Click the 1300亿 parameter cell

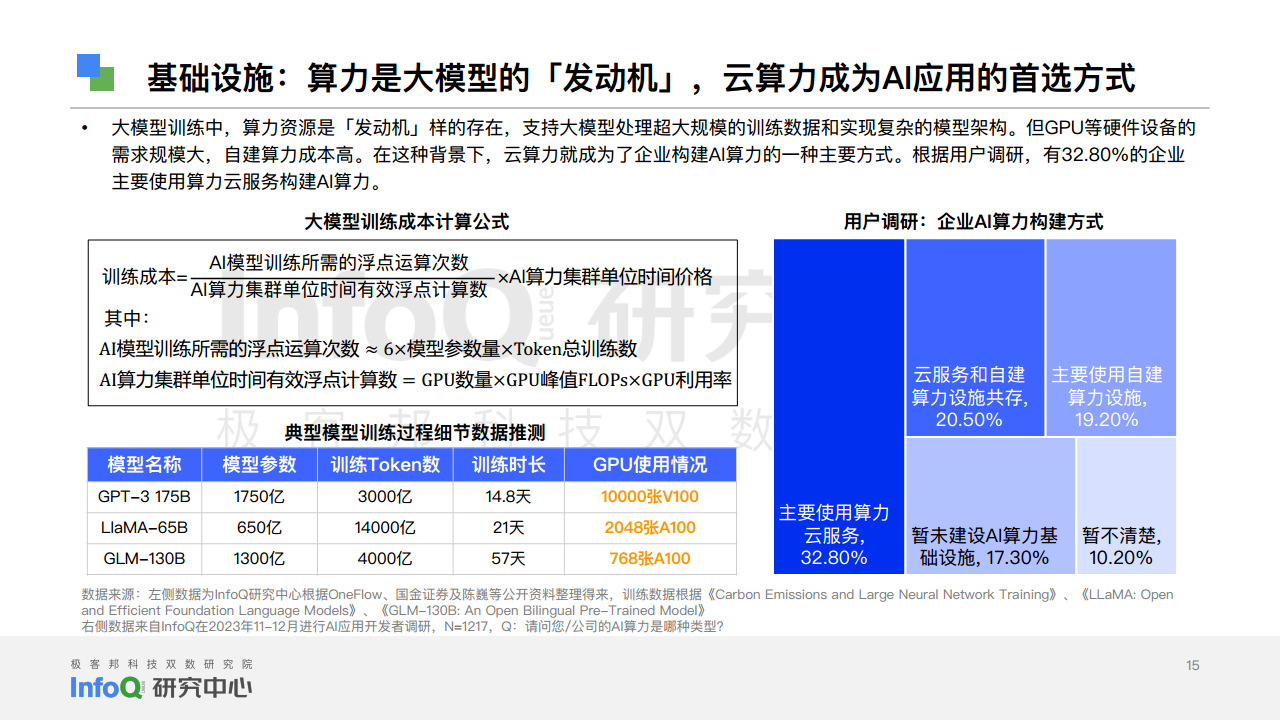tap(259, 559)
